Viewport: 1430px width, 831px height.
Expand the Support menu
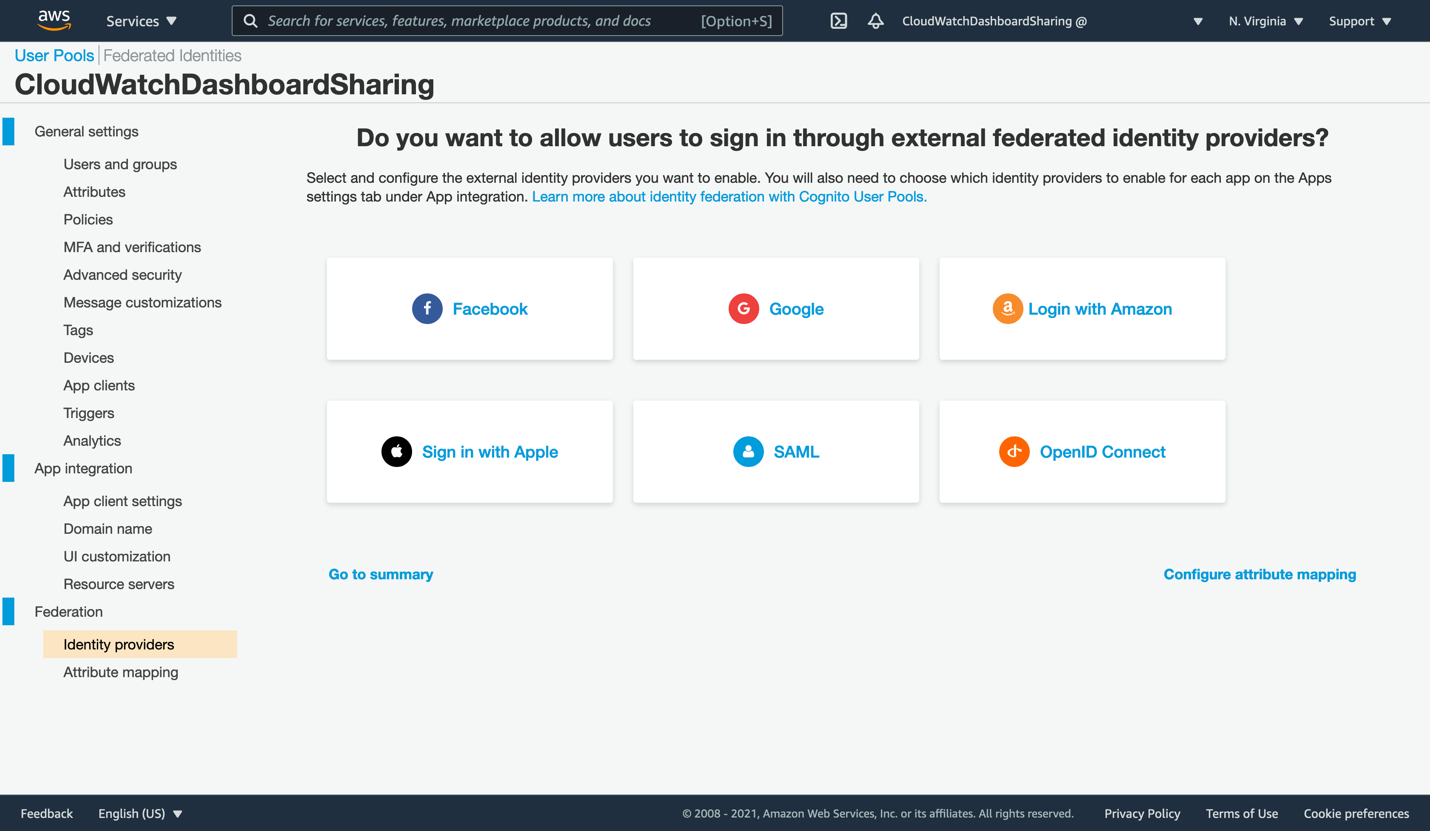pos(1359,20)
